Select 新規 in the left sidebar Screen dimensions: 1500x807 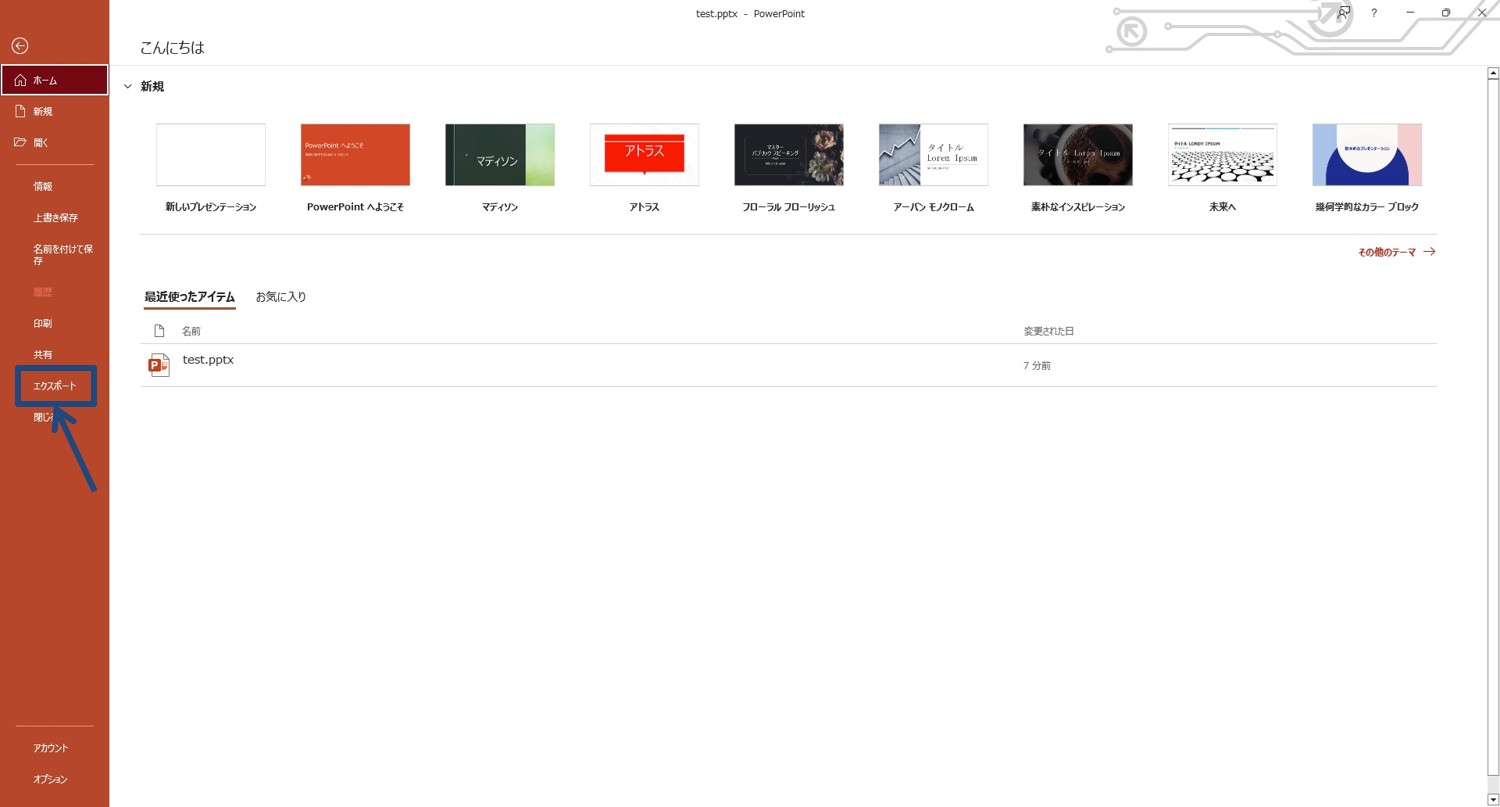click(x=42, y=112)
